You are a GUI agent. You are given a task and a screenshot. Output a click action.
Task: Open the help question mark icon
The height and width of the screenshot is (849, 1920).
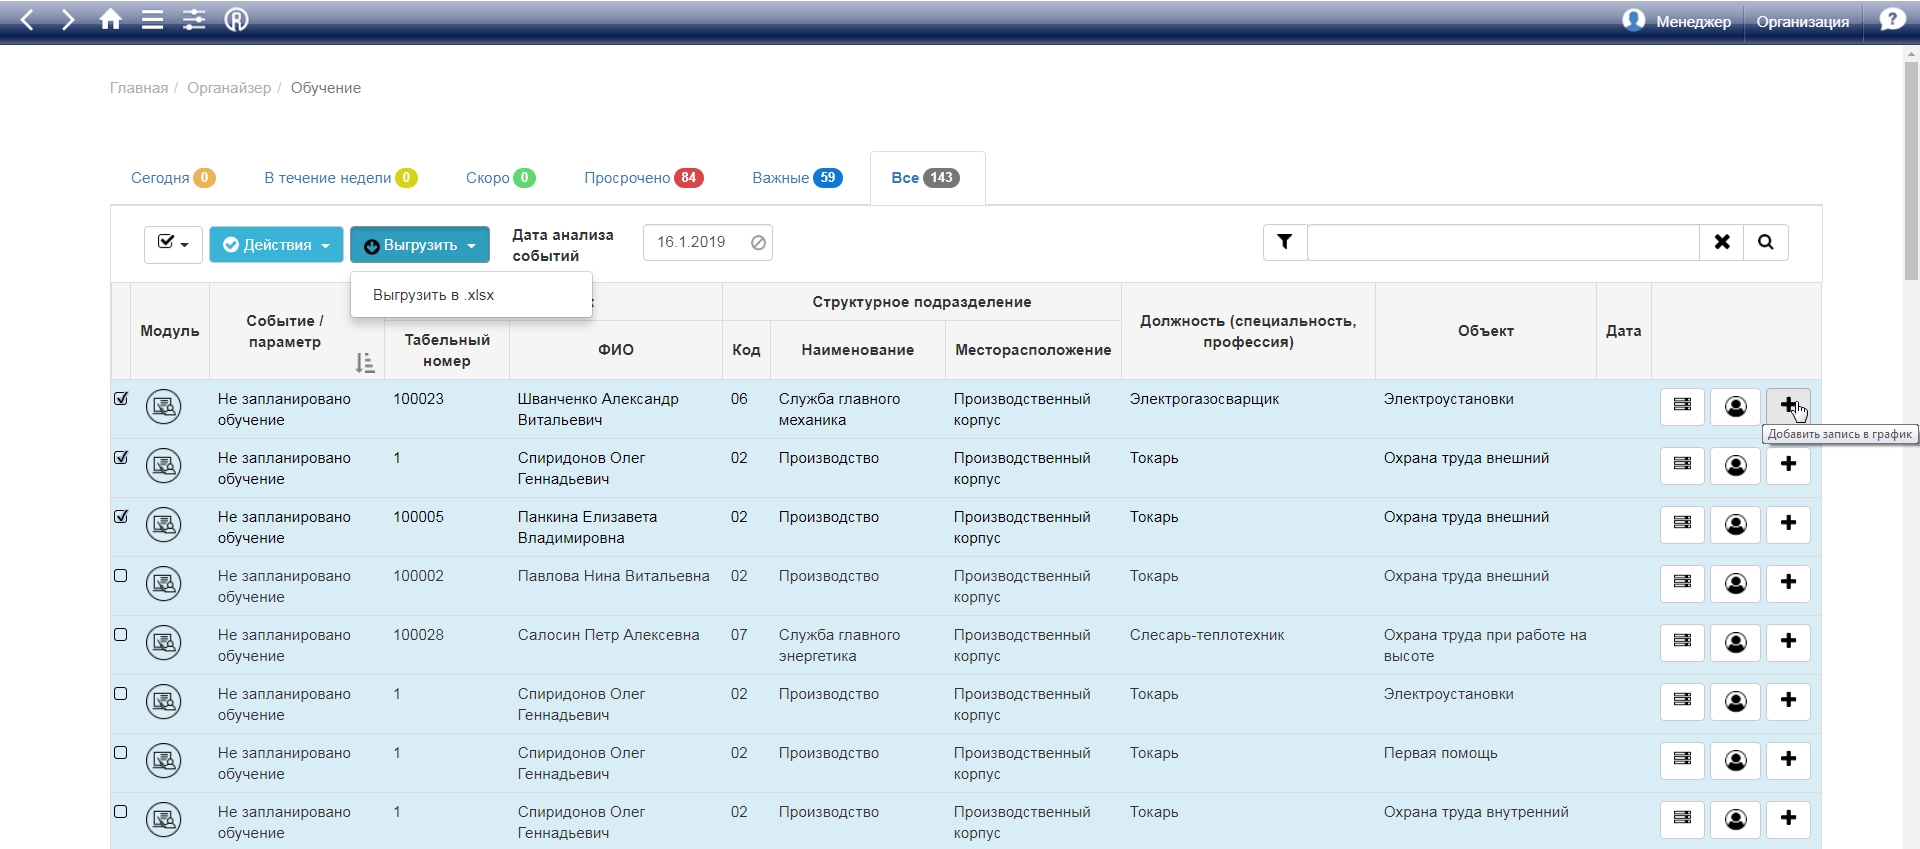point(1891,20)
